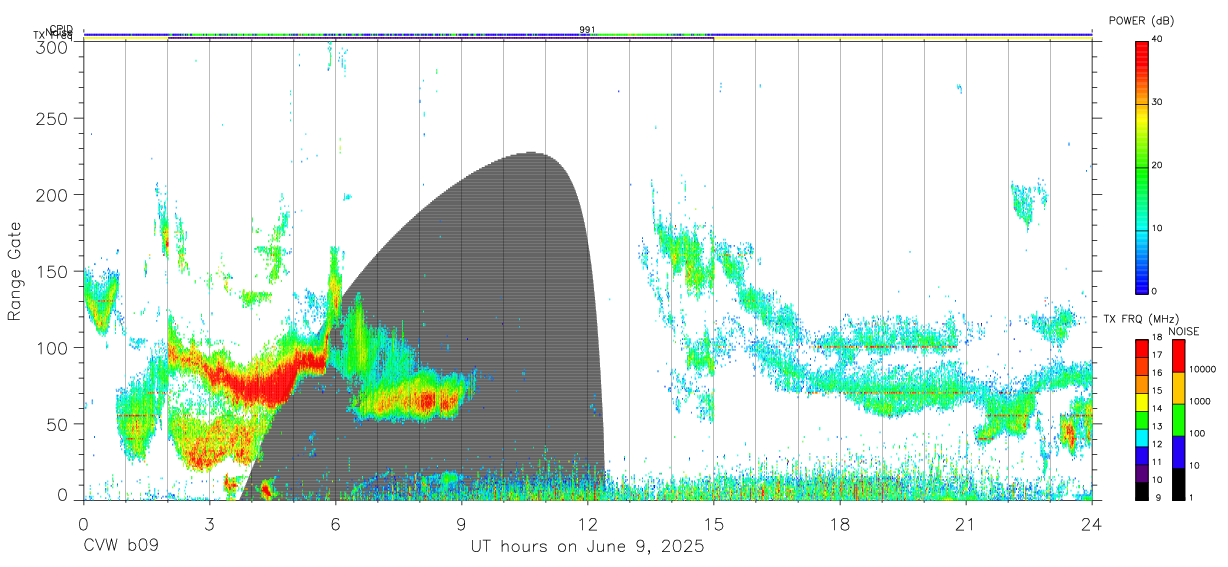
Task: Click the 14 MHz TX frequency label
Action: (1158, 408)
